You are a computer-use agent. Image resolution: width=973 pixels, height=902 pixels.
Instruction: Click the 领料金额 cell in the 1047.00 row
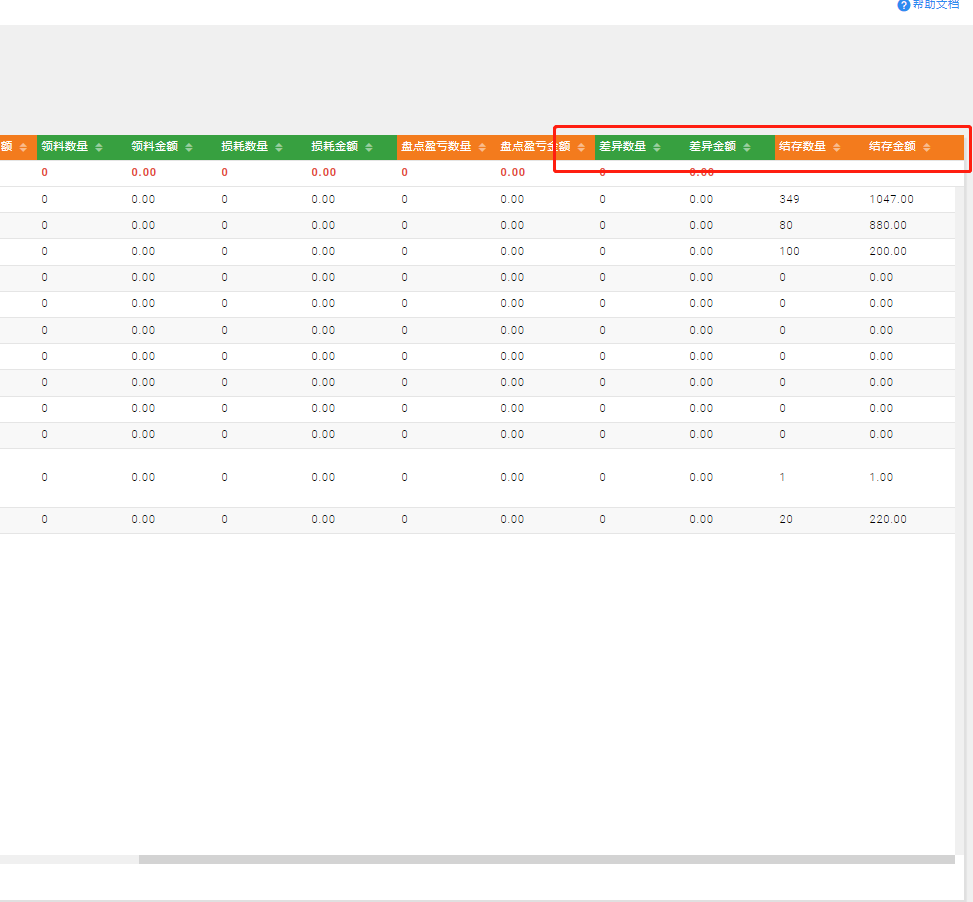143,199
